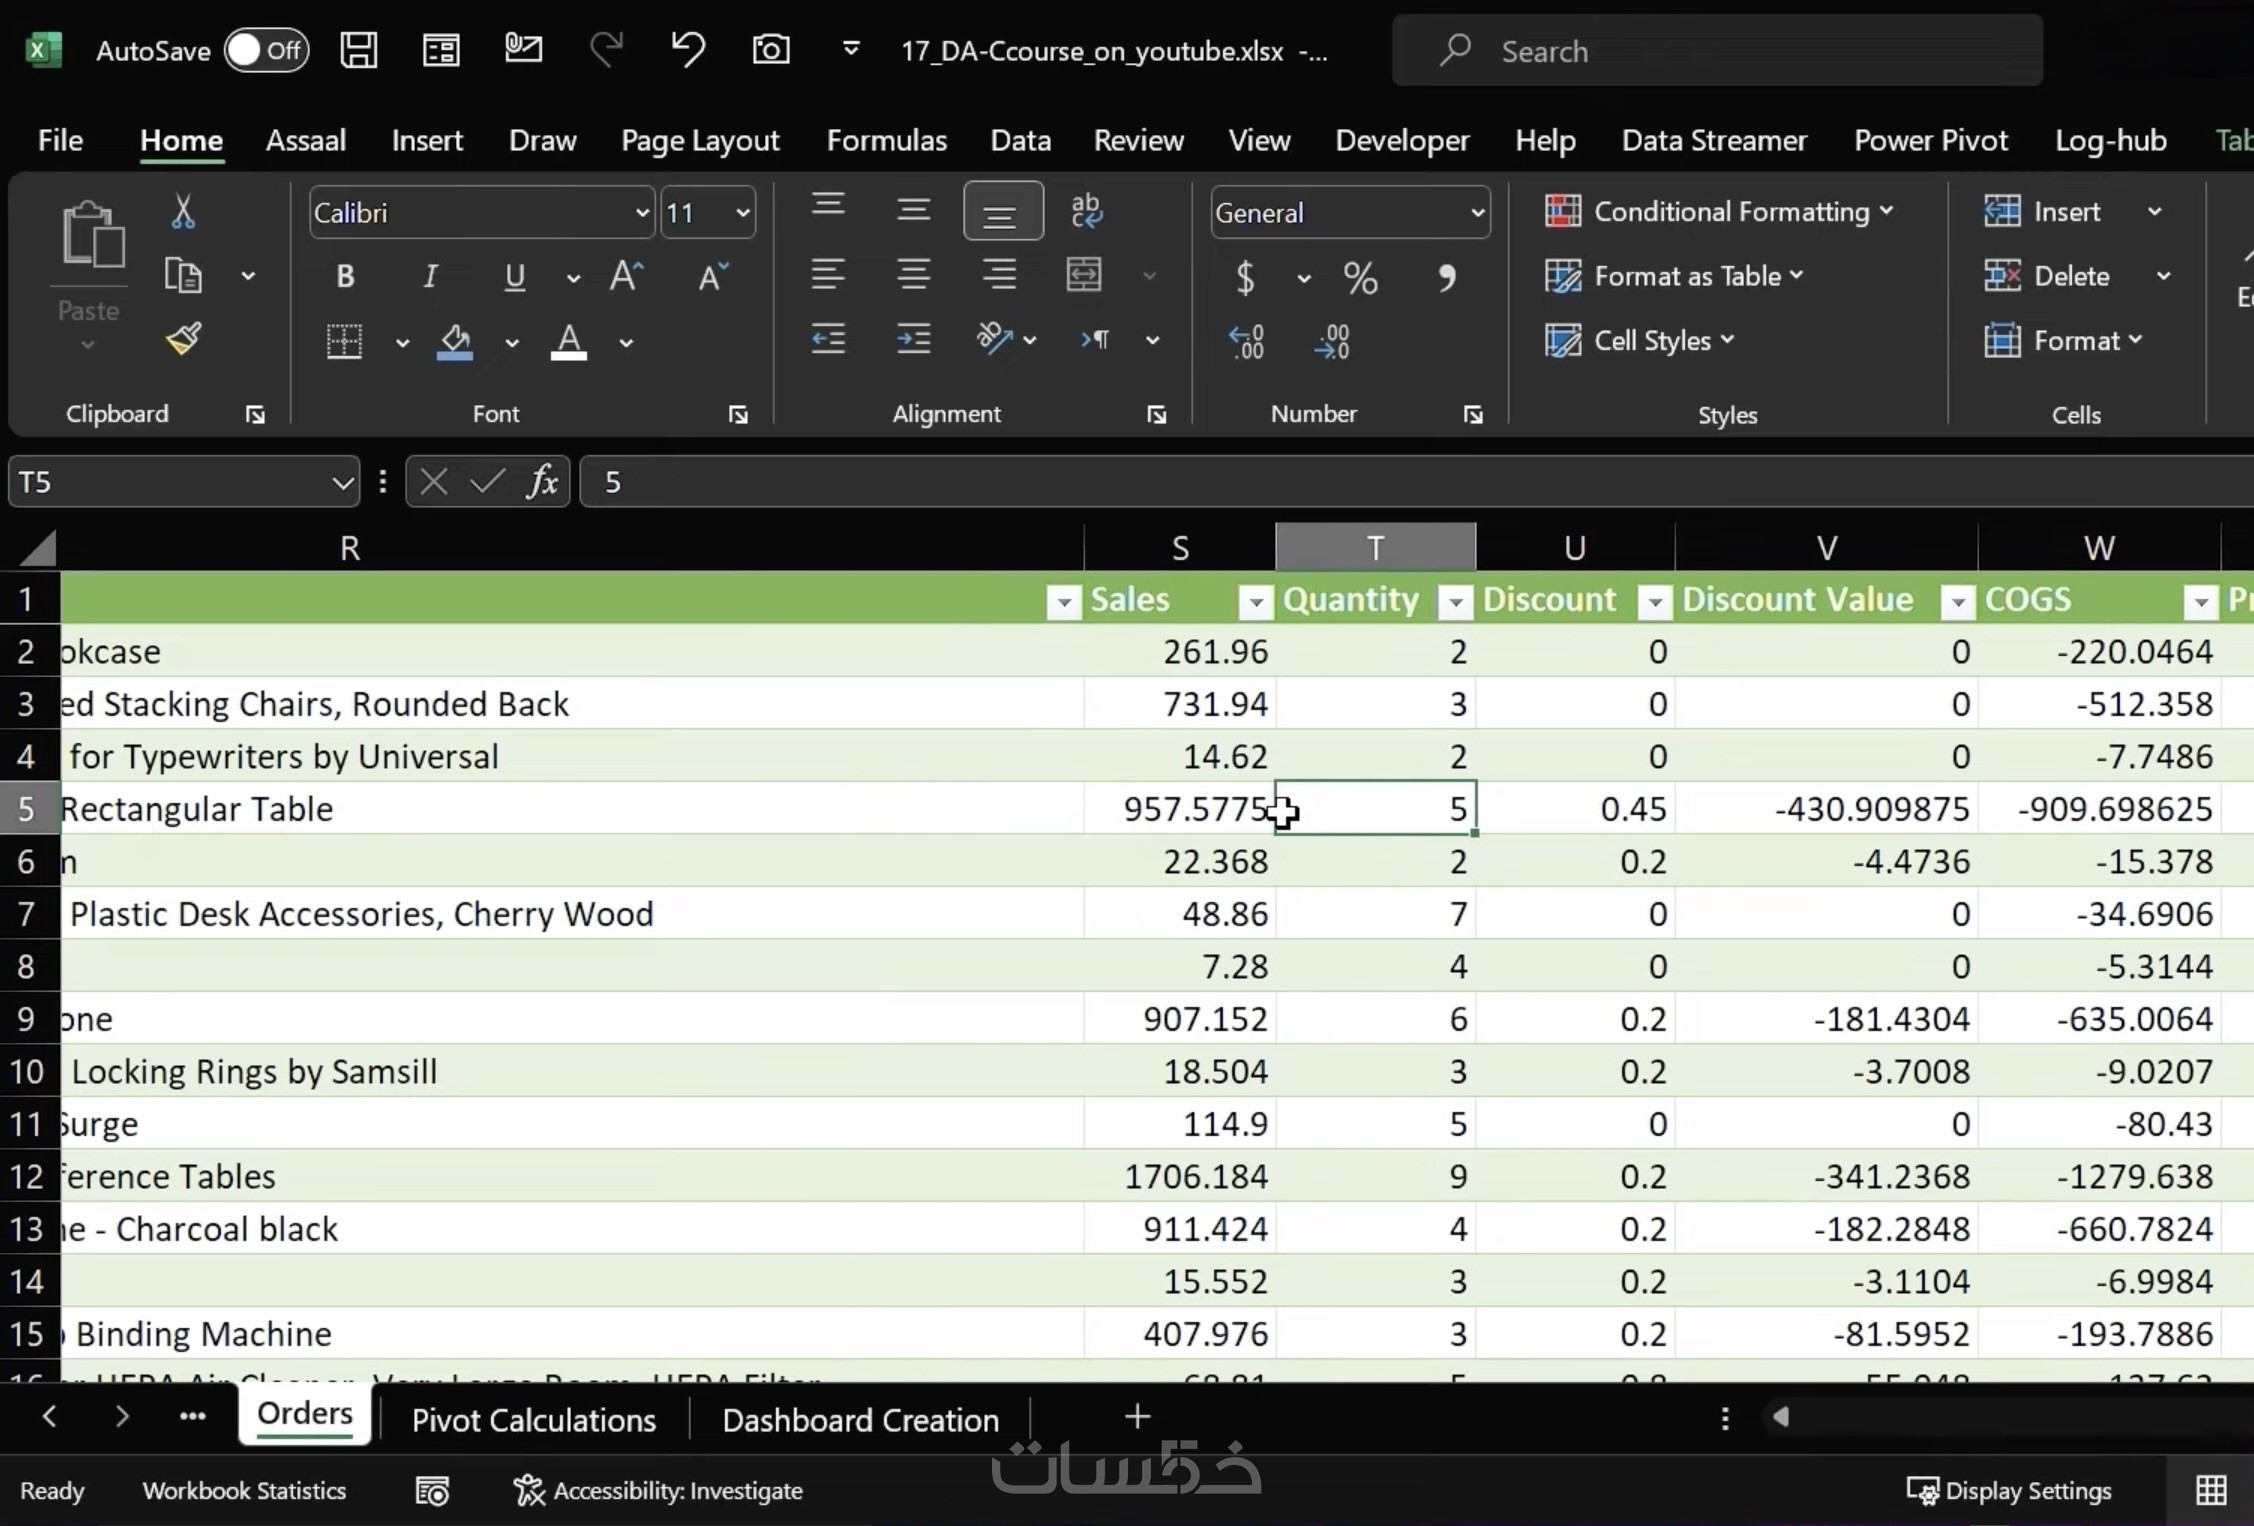
Task: Click the Insert Function fx icon
Action: 541,483
